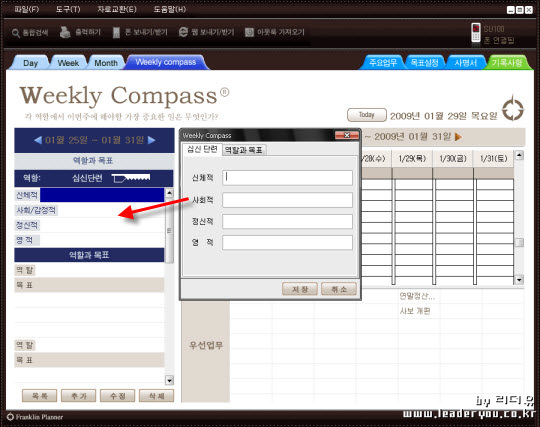The width and height of the screenshot is (540, 427).
Task: Click the 1/30(금) column header
Action: click(x=453, y=158)
